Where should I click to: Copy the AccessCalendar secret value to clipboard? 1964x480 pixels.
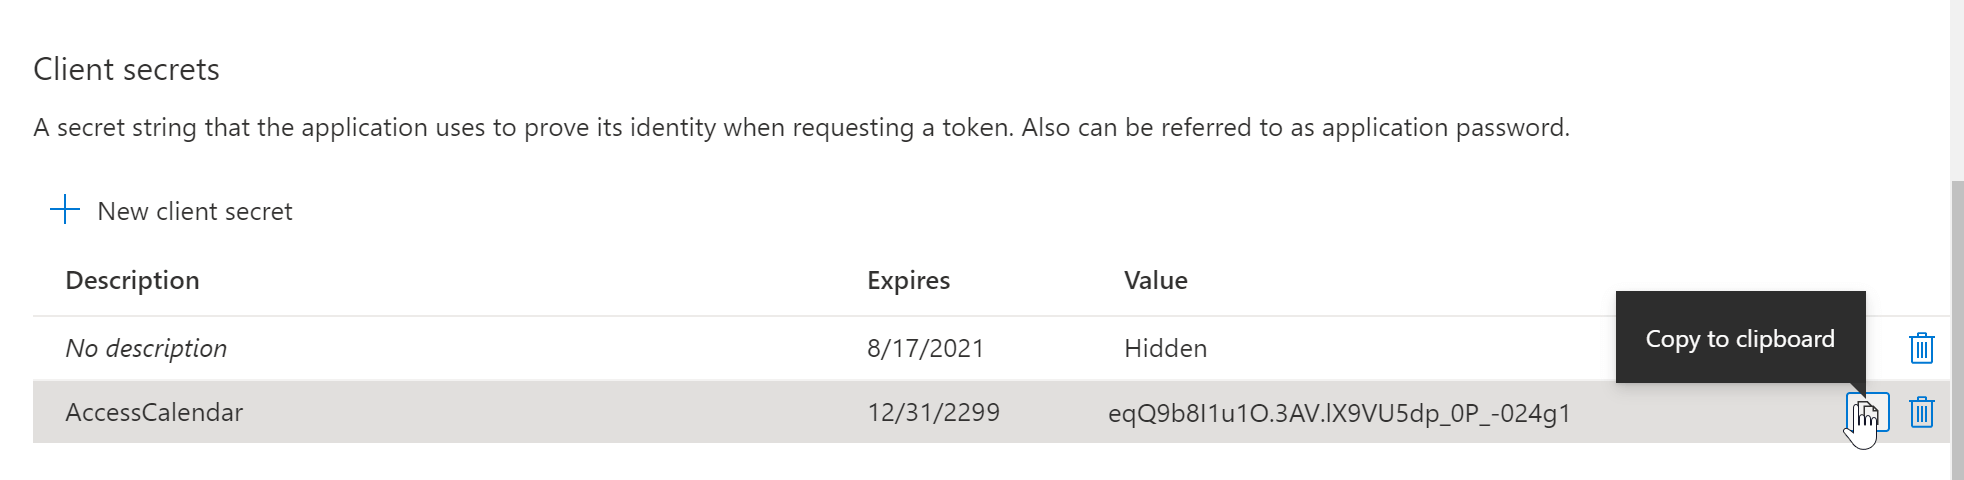[x=1867, y=412]
